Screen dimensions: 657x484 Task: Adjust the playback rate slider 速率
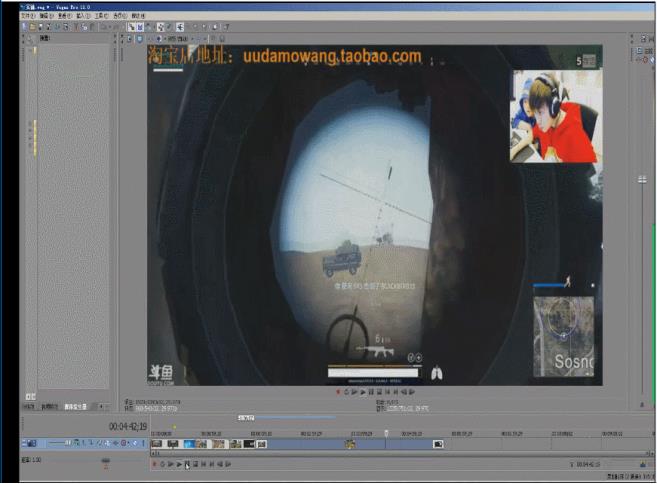tap(106, 461)
